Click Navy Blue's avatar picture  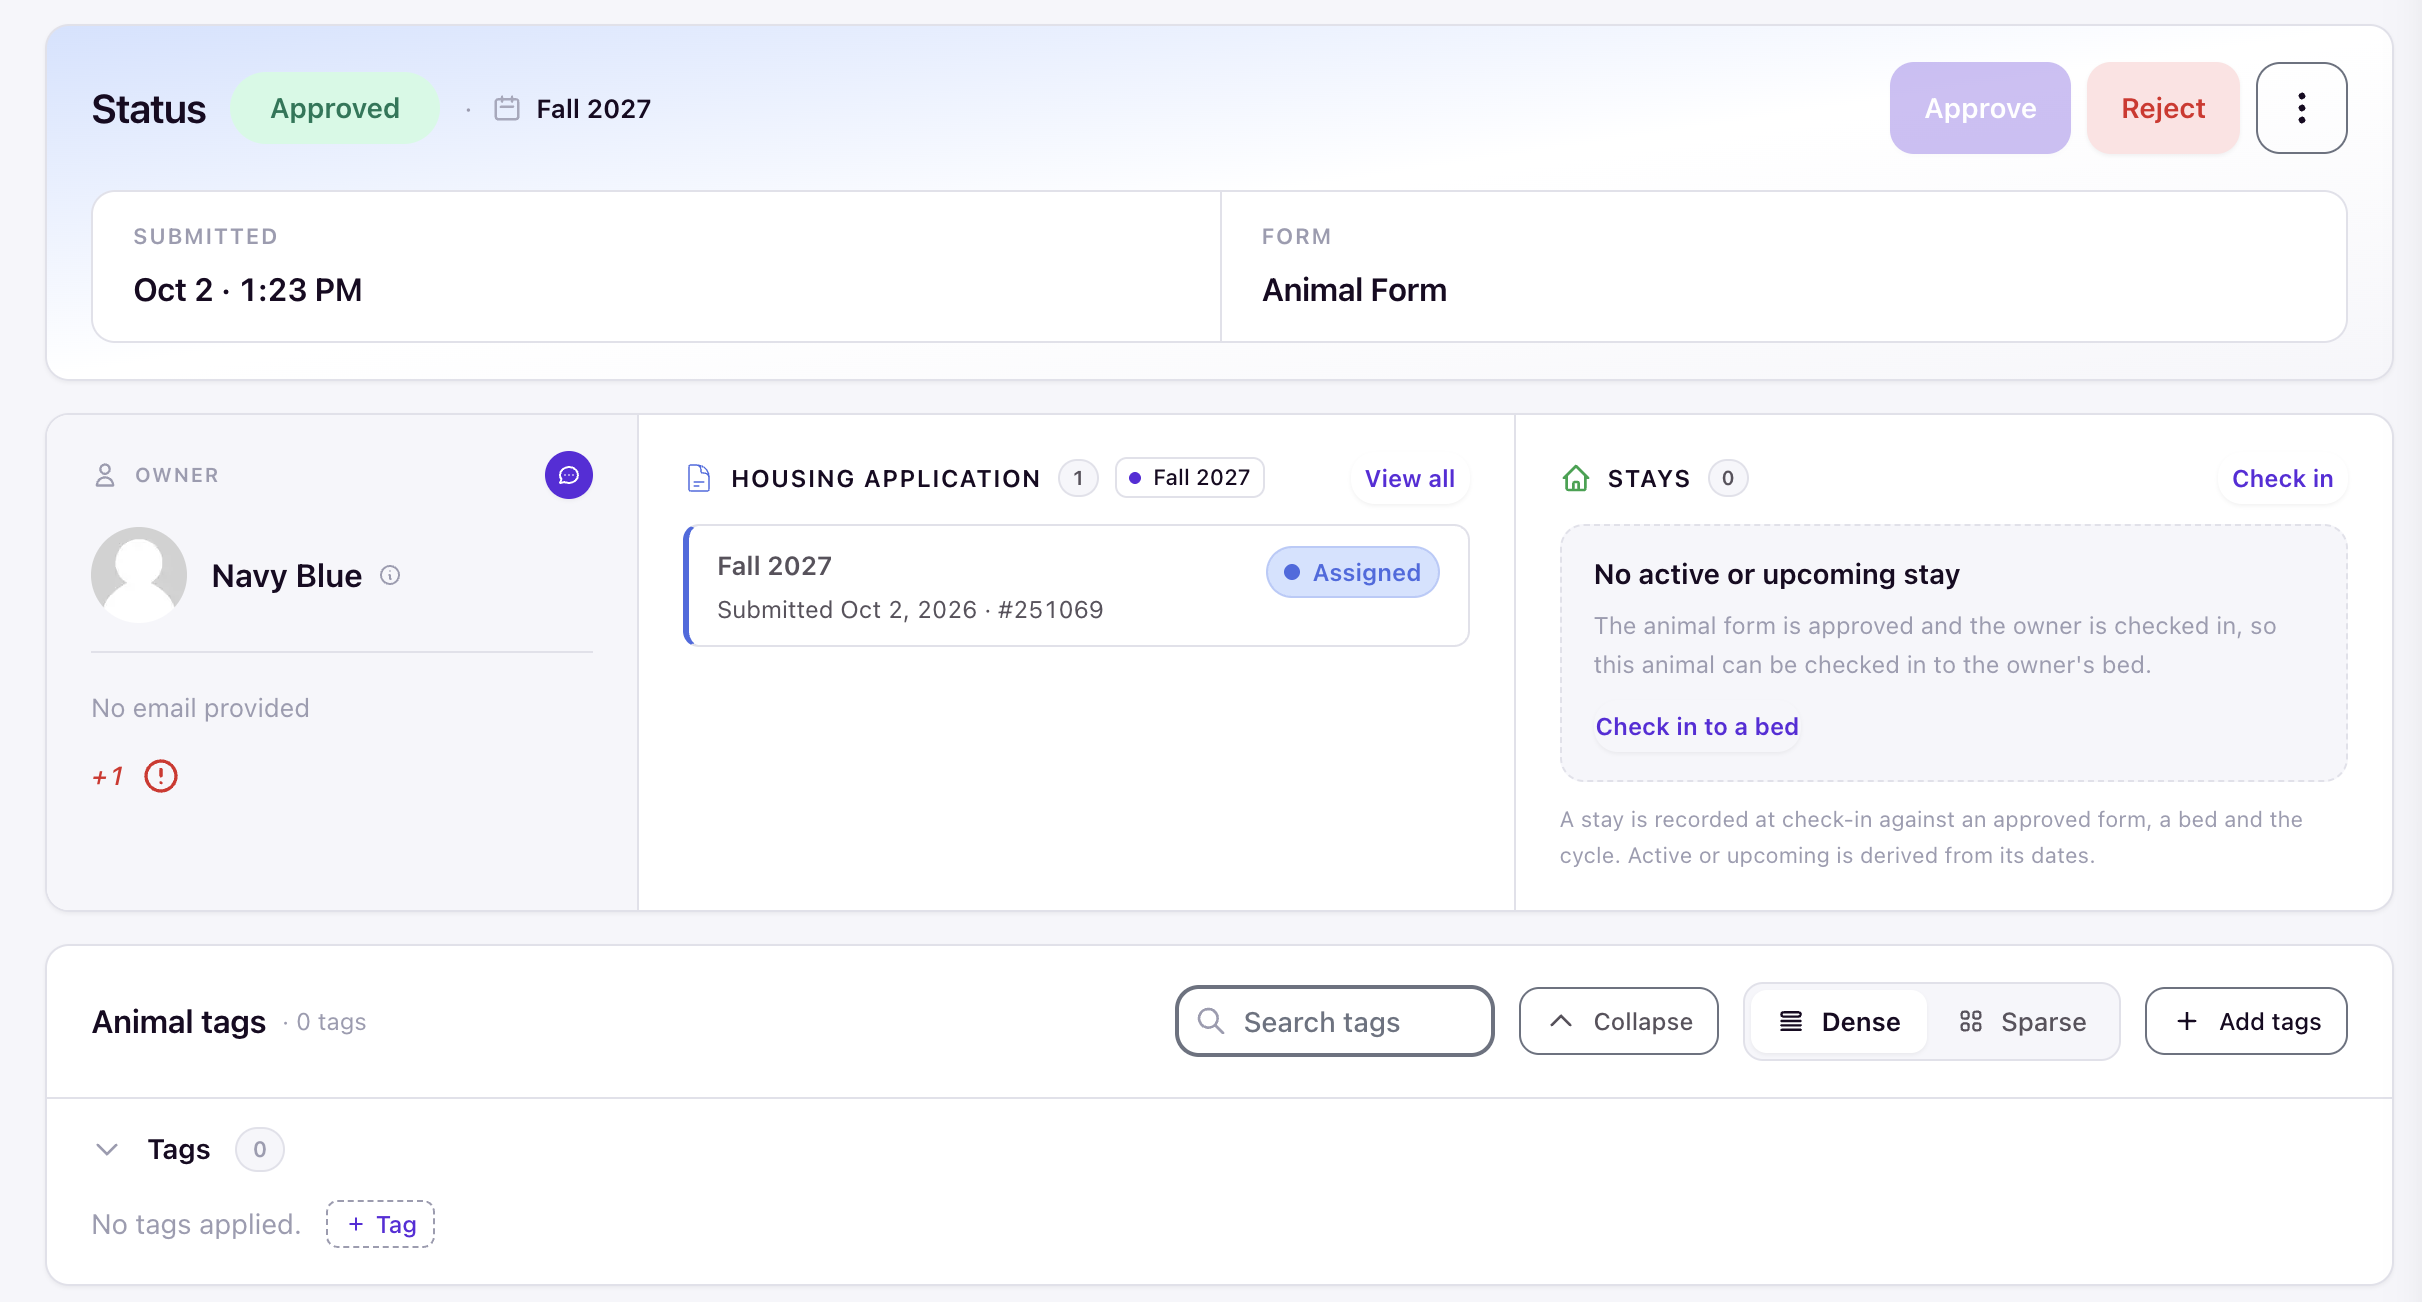(139, 575)
